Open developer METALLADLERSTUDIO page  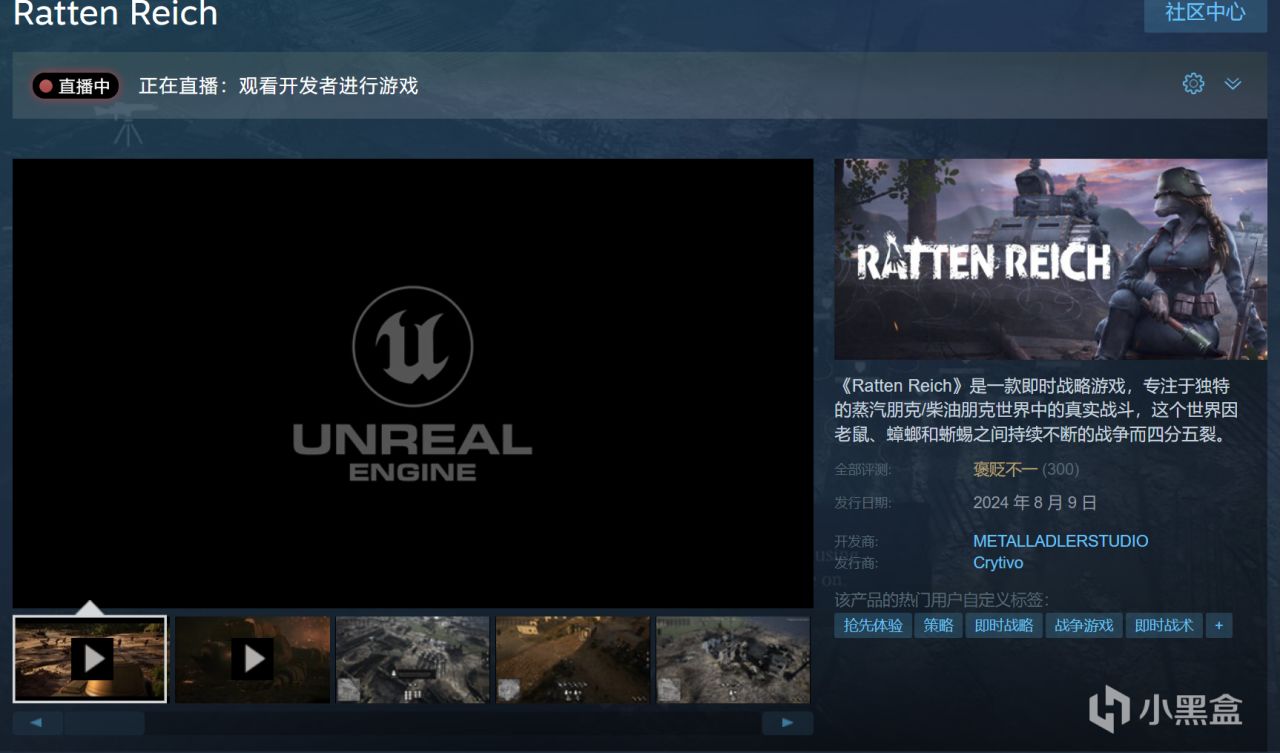(1060, 541)
